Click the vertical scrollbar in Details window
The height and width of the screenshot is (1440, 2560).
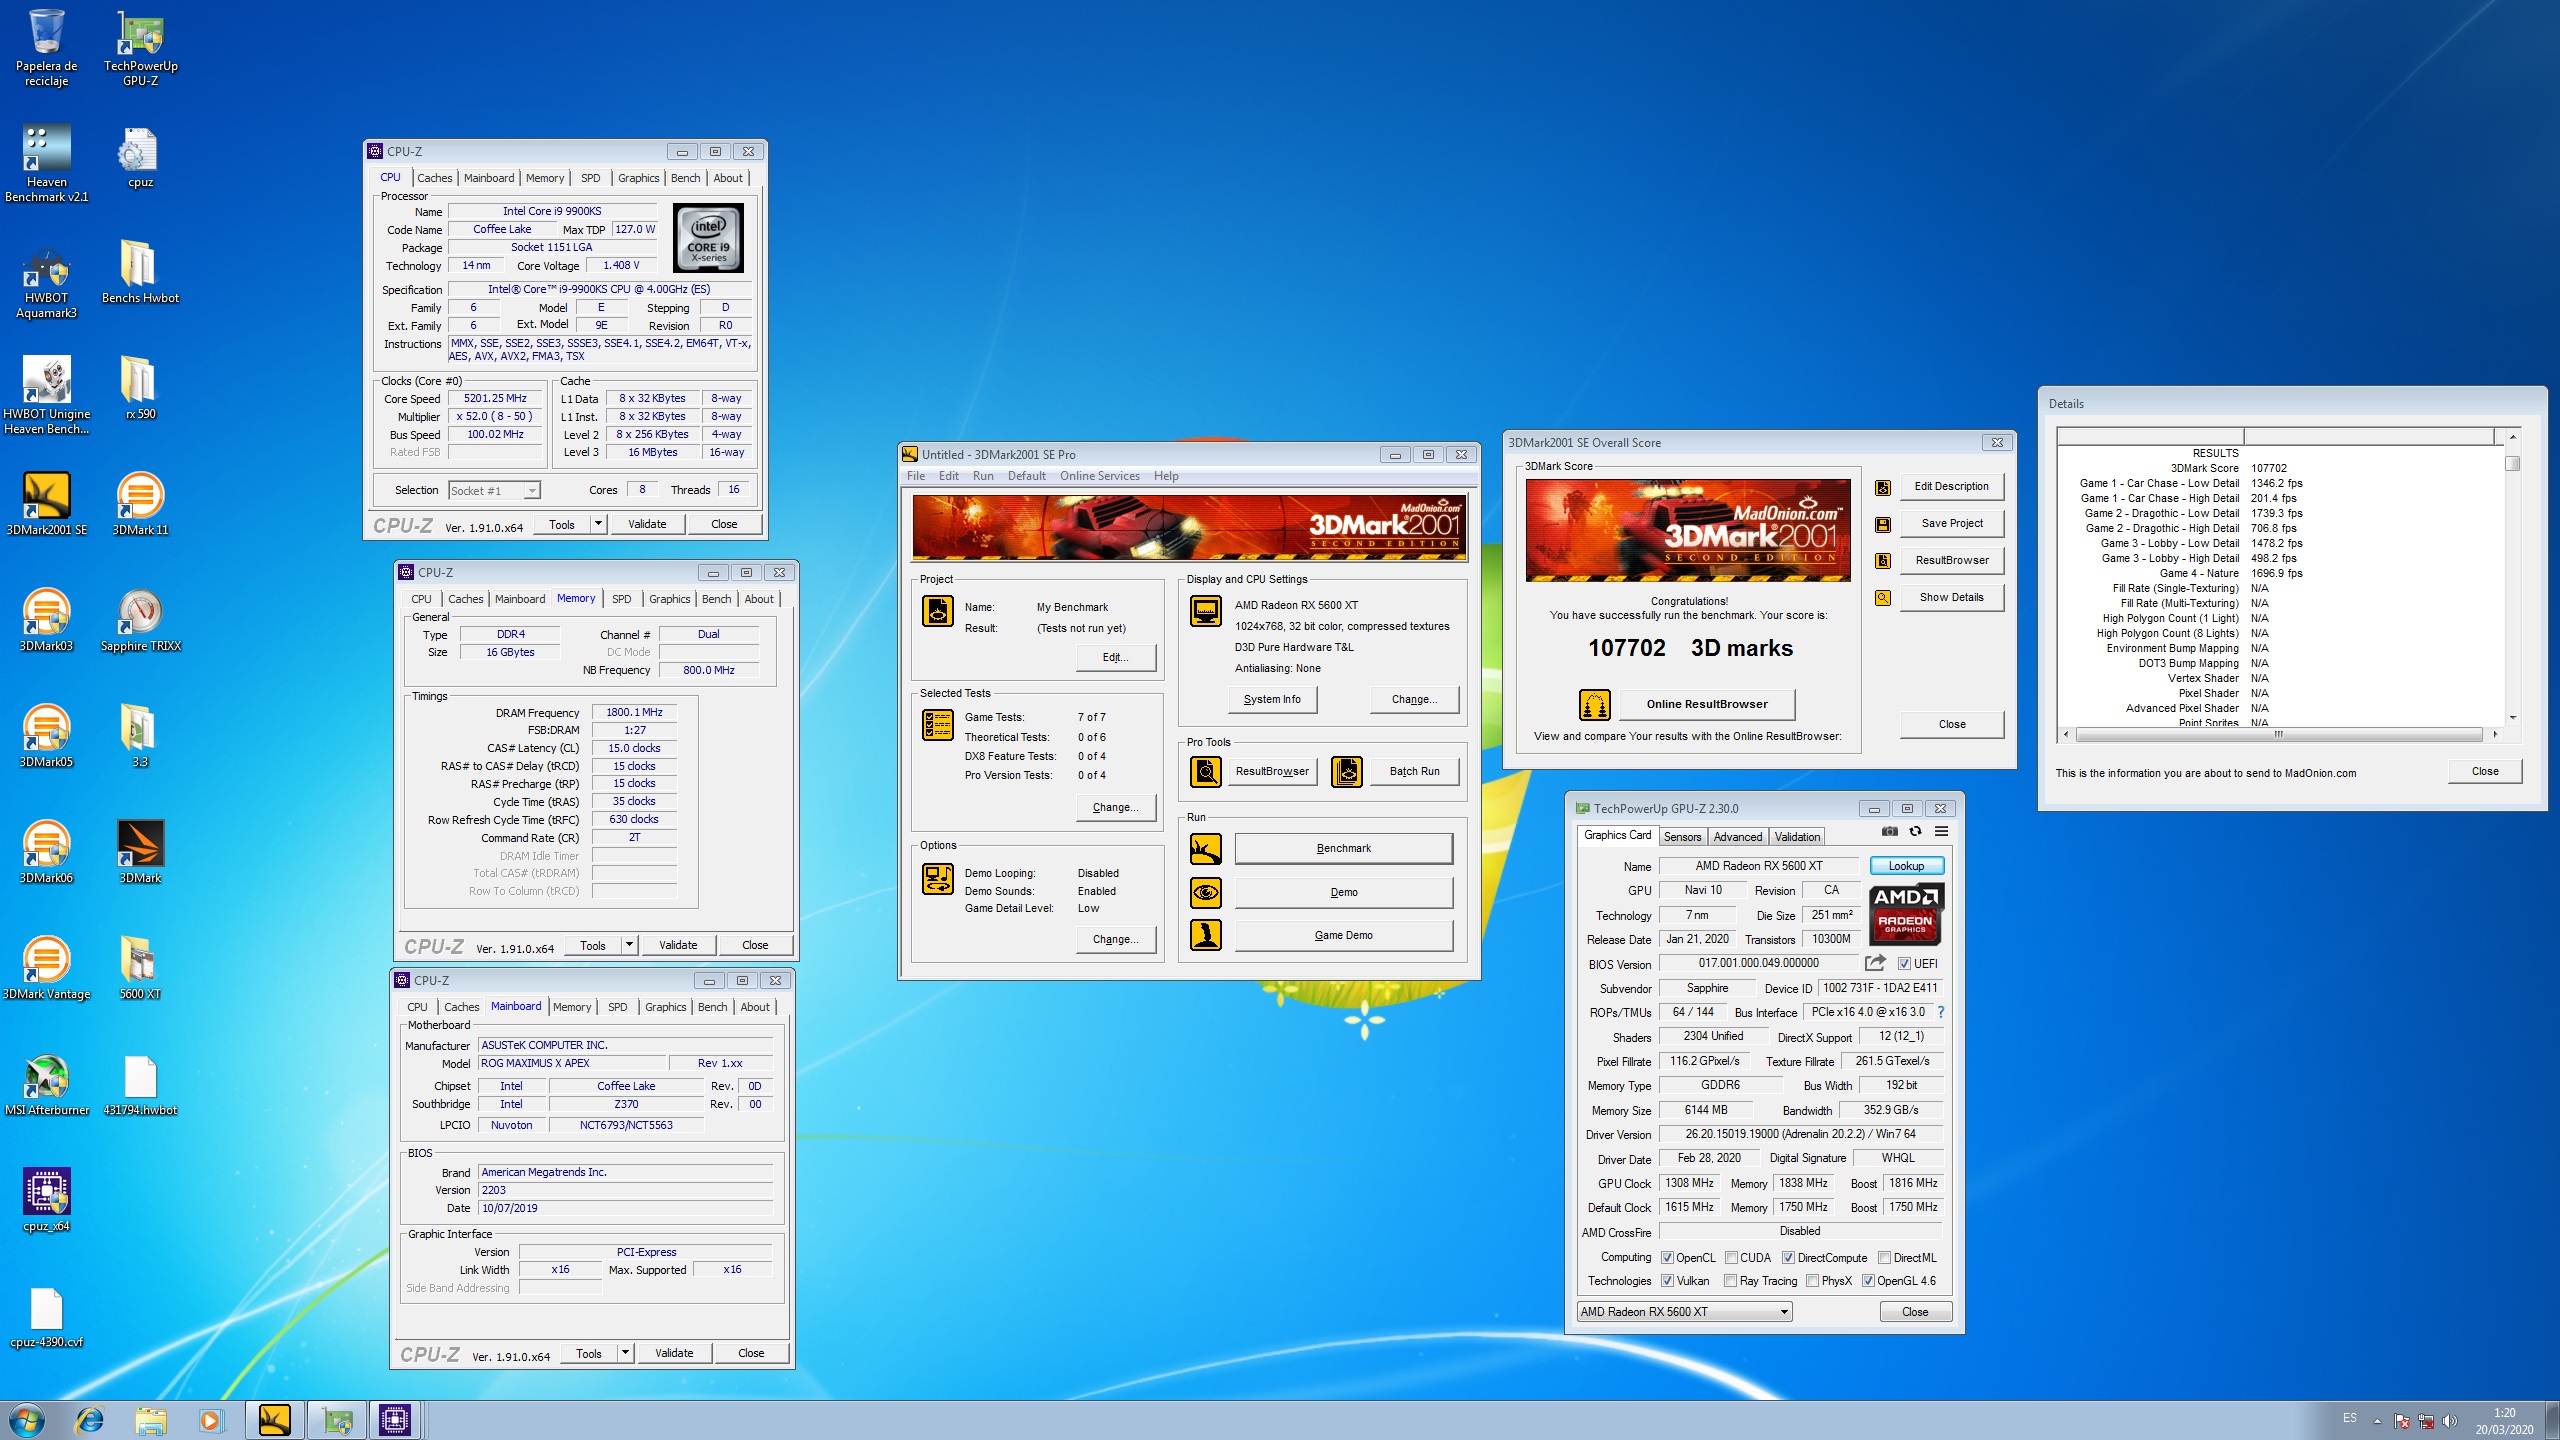2512,577
